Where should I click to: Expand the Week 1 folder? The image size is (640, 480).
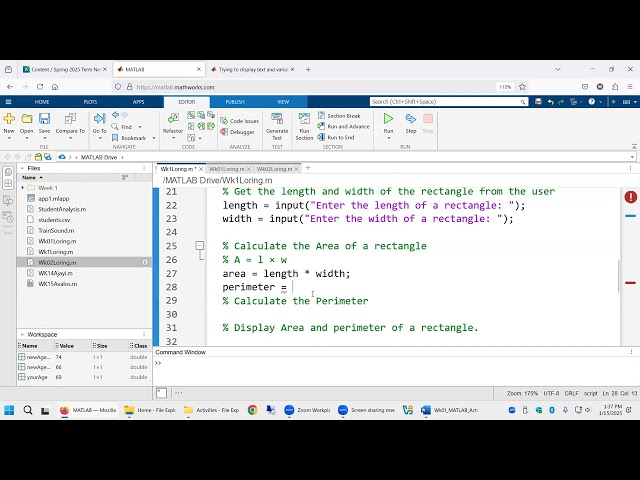point(22,188)
